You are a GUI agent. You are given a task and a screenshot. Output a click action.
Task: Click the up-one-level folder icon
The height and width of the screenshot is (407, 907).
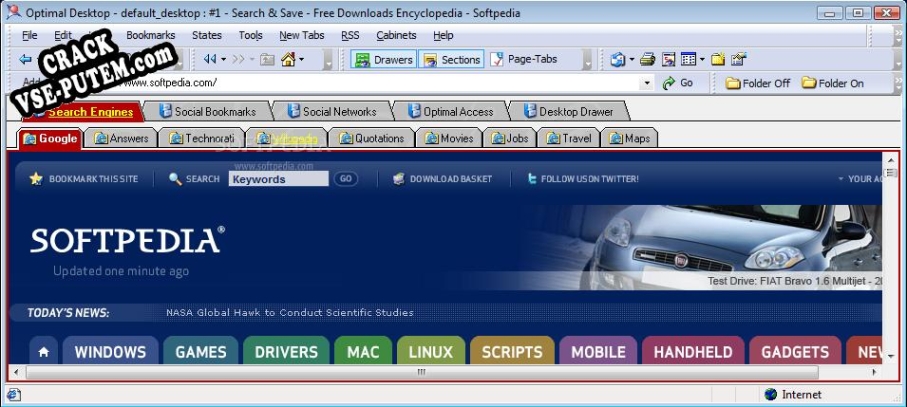coord(267,59)
